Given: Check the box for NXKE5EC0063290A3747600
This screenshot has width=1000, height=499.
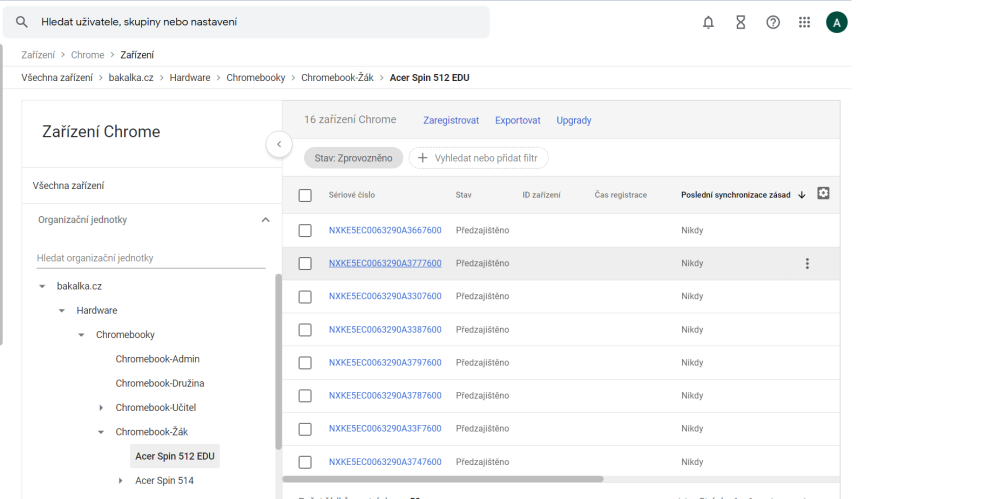Looking at the screenshot, I should [305, 463].
